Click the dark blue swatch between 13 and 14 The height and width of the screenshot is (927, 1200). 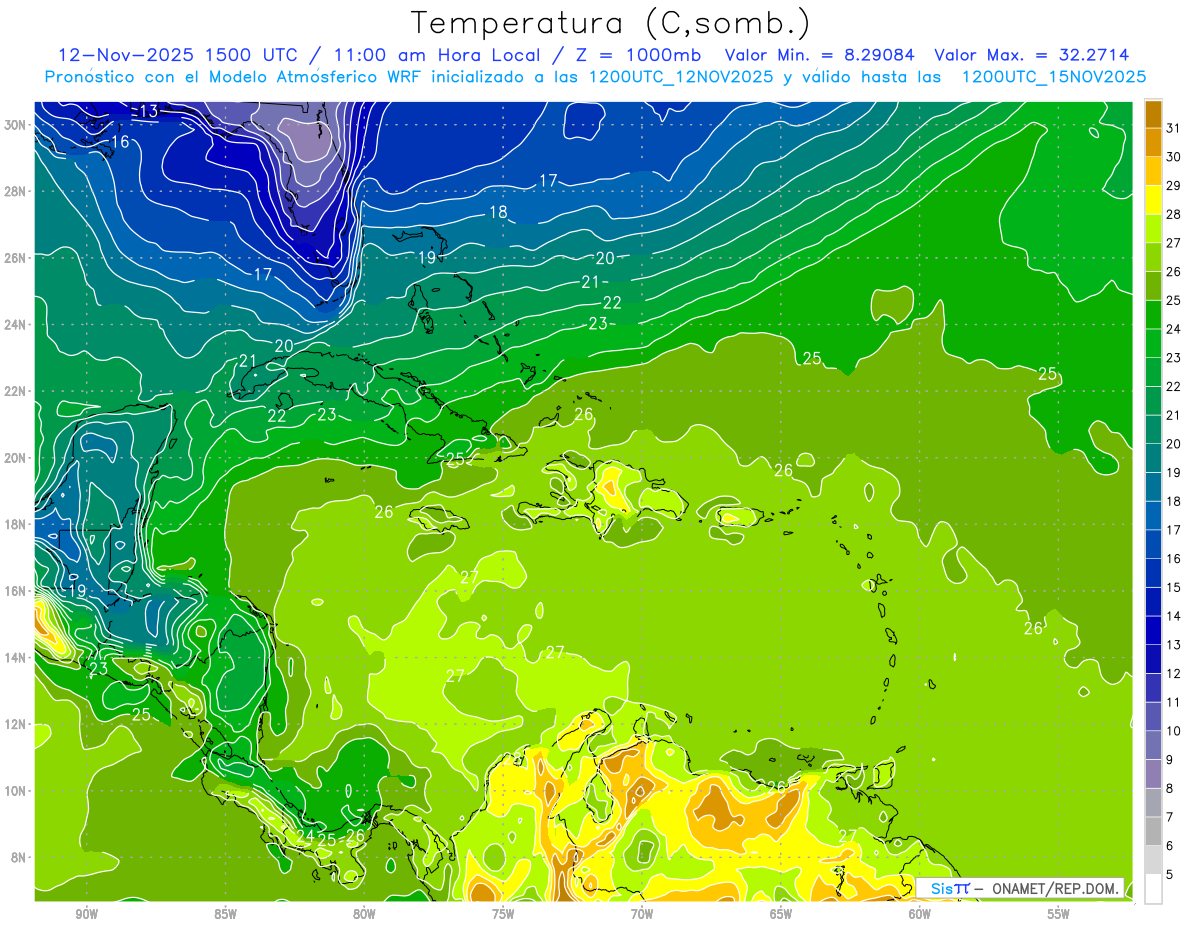click(1153, 630)
